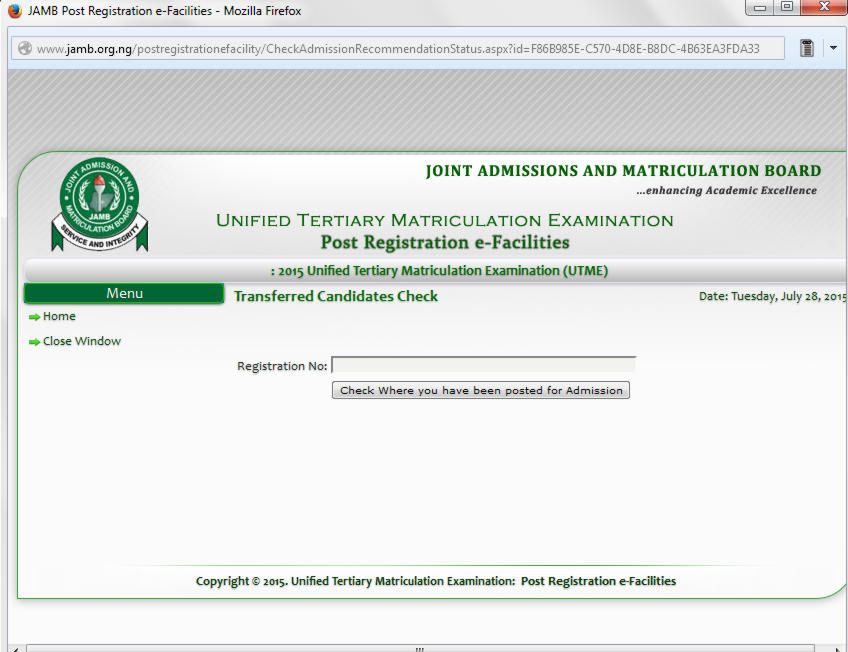This screenshot has height=652, width=848.
Task: Maximize the browser window
Action: [787, 8]
